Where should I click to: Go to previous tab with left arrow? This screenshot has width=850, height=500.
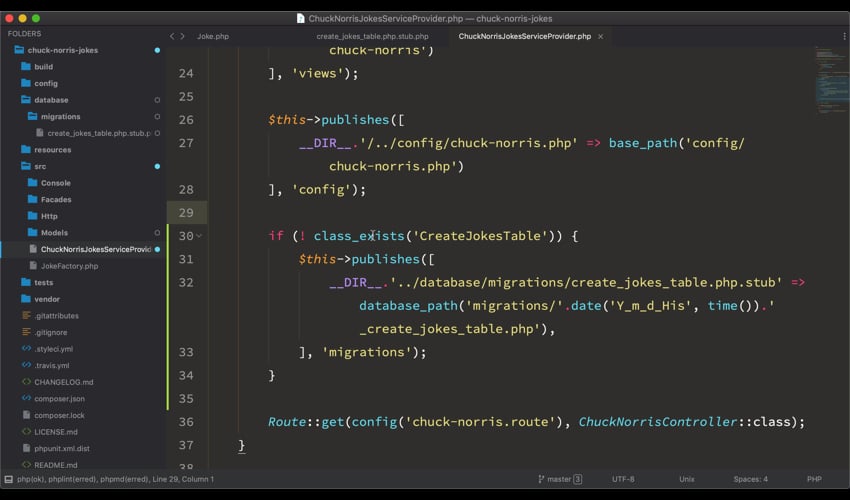click(172, 36)
